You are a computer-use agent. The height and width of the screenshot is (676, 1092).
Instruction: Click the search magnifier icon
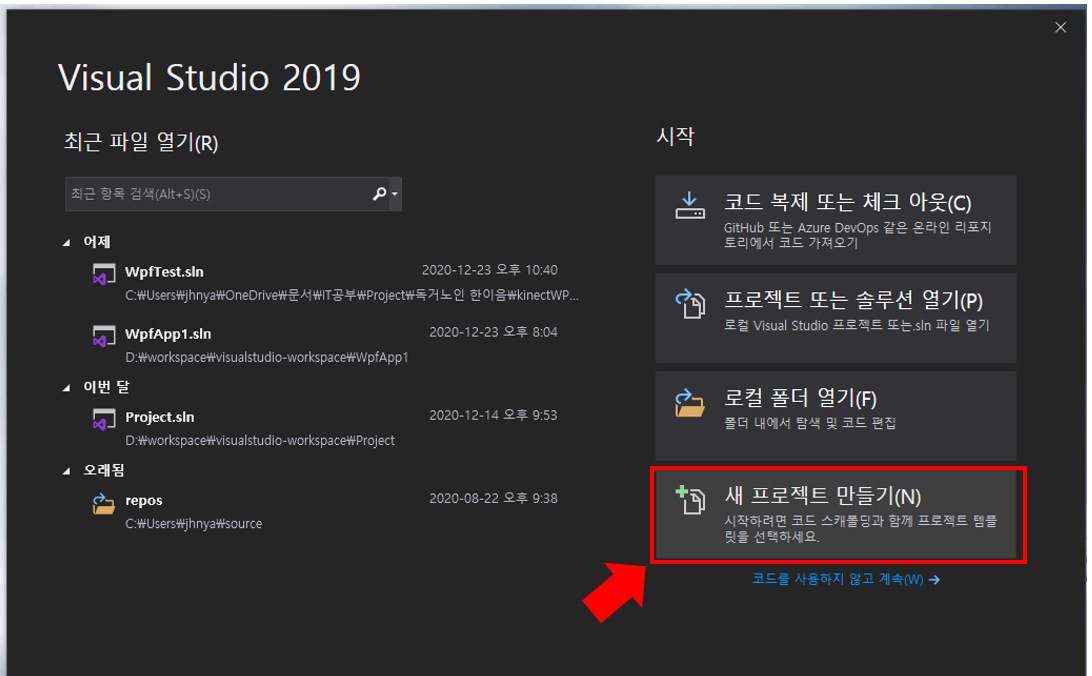tap(380, 194)
